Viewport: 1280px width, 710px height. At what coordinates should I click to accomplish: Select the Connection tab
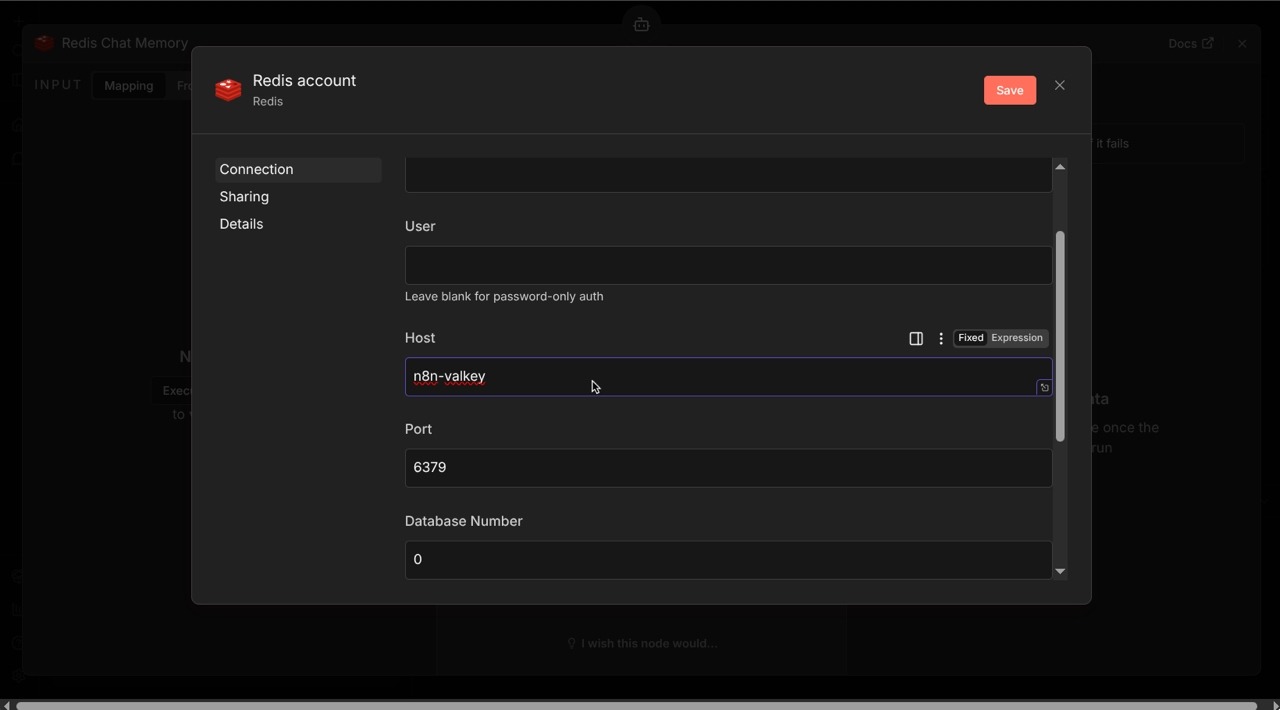click(x=298, y=170)
